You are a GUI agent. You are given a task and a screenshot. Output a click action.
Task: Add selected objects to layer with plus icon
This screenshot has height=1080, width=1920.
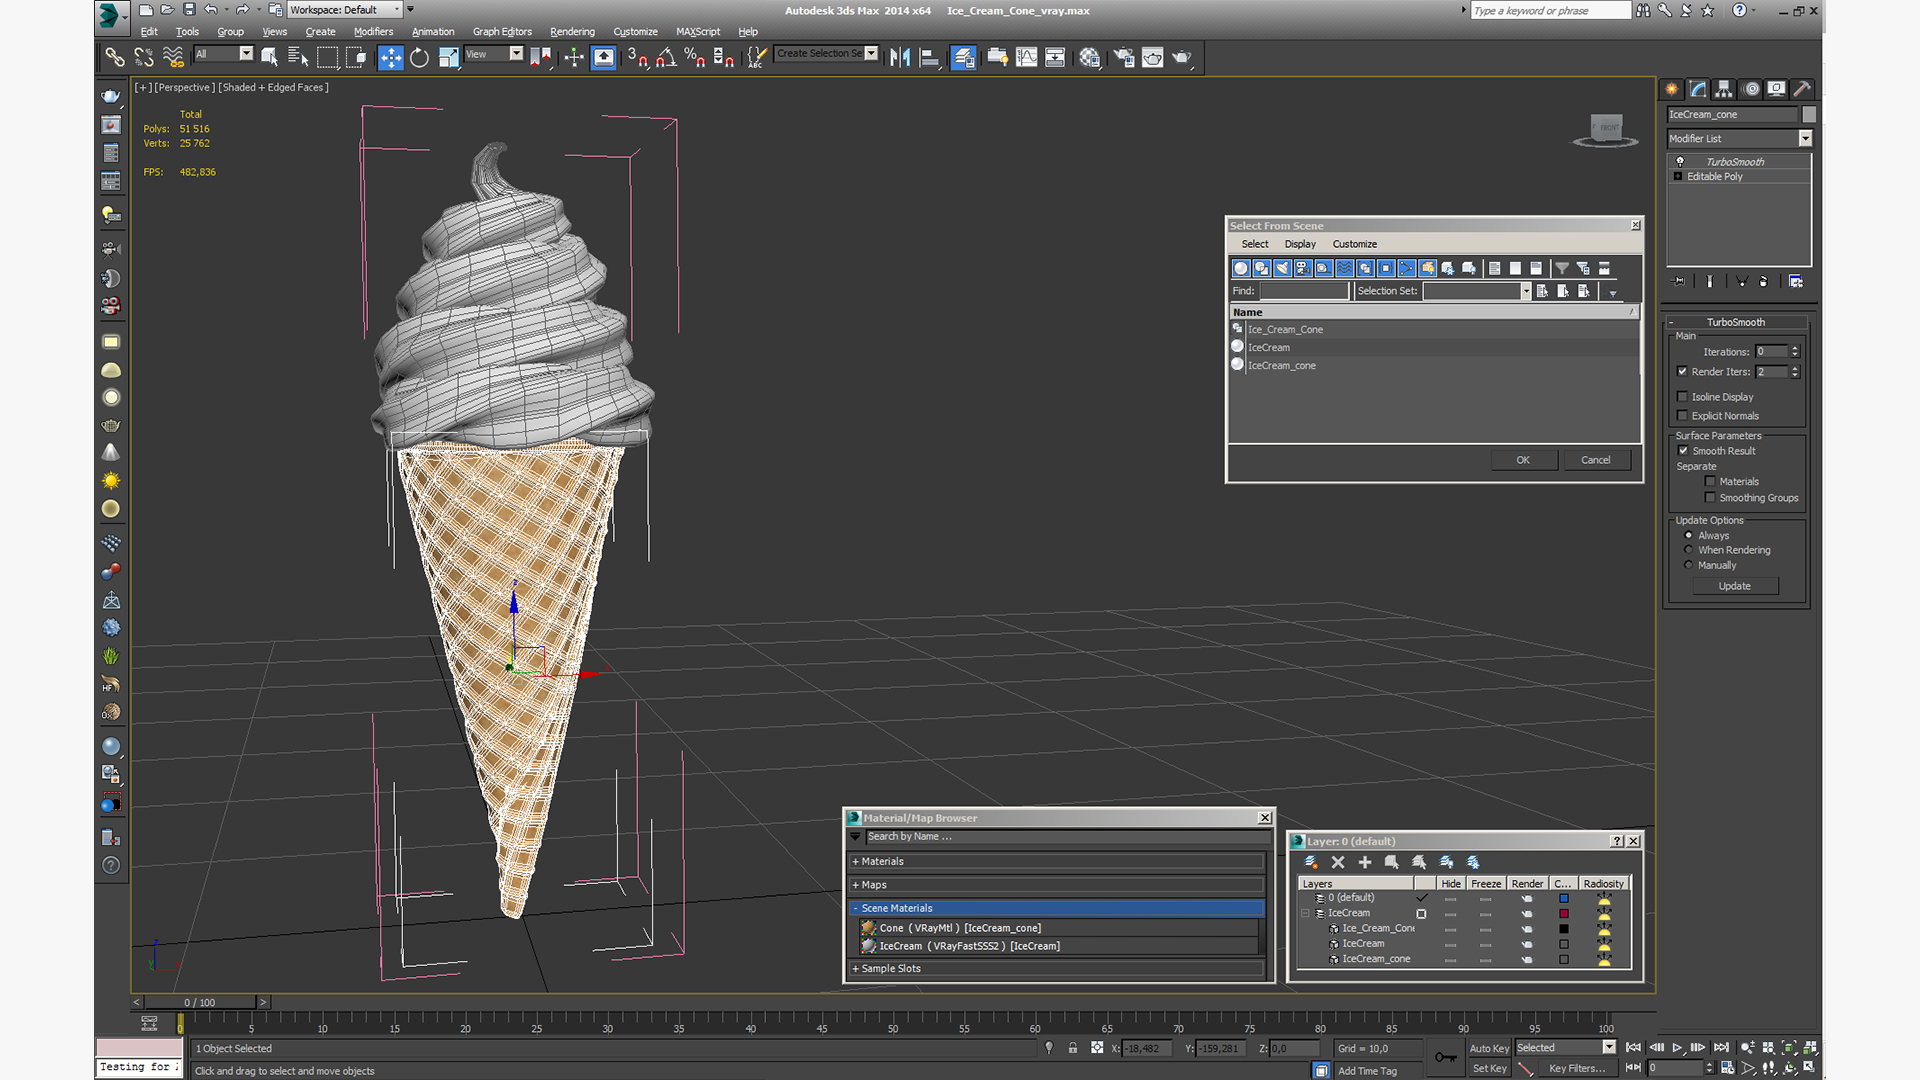[x=1365, y=862]
